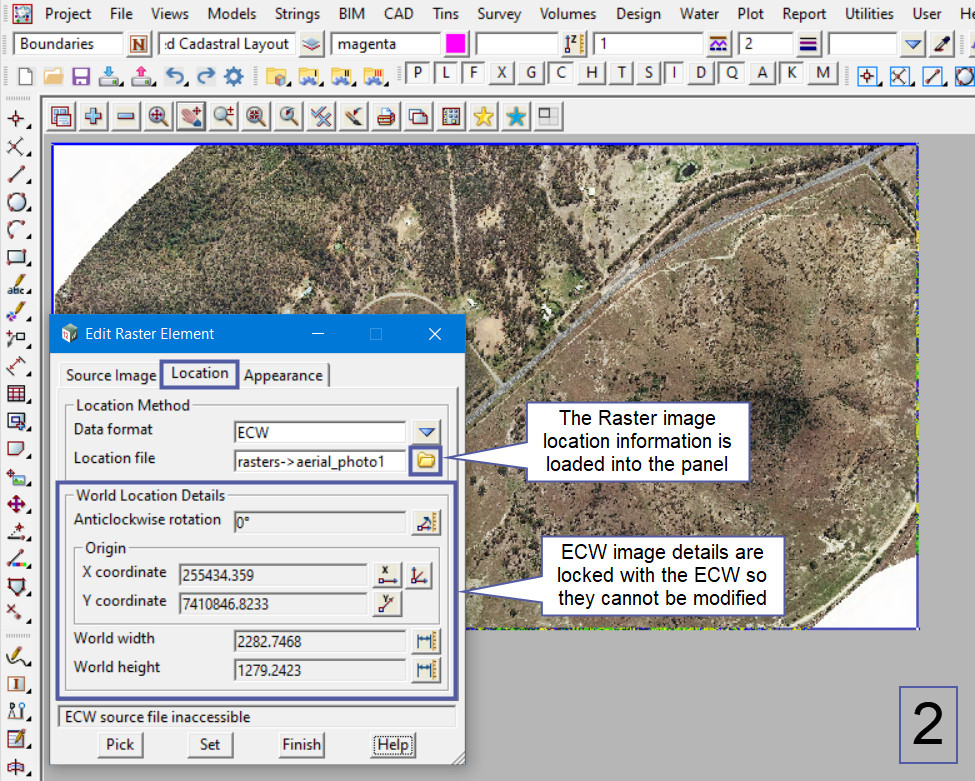The width and height of the screenshot is (975, 781).
Task: Switch to the Appearance tab
Action: coord(283,375)
